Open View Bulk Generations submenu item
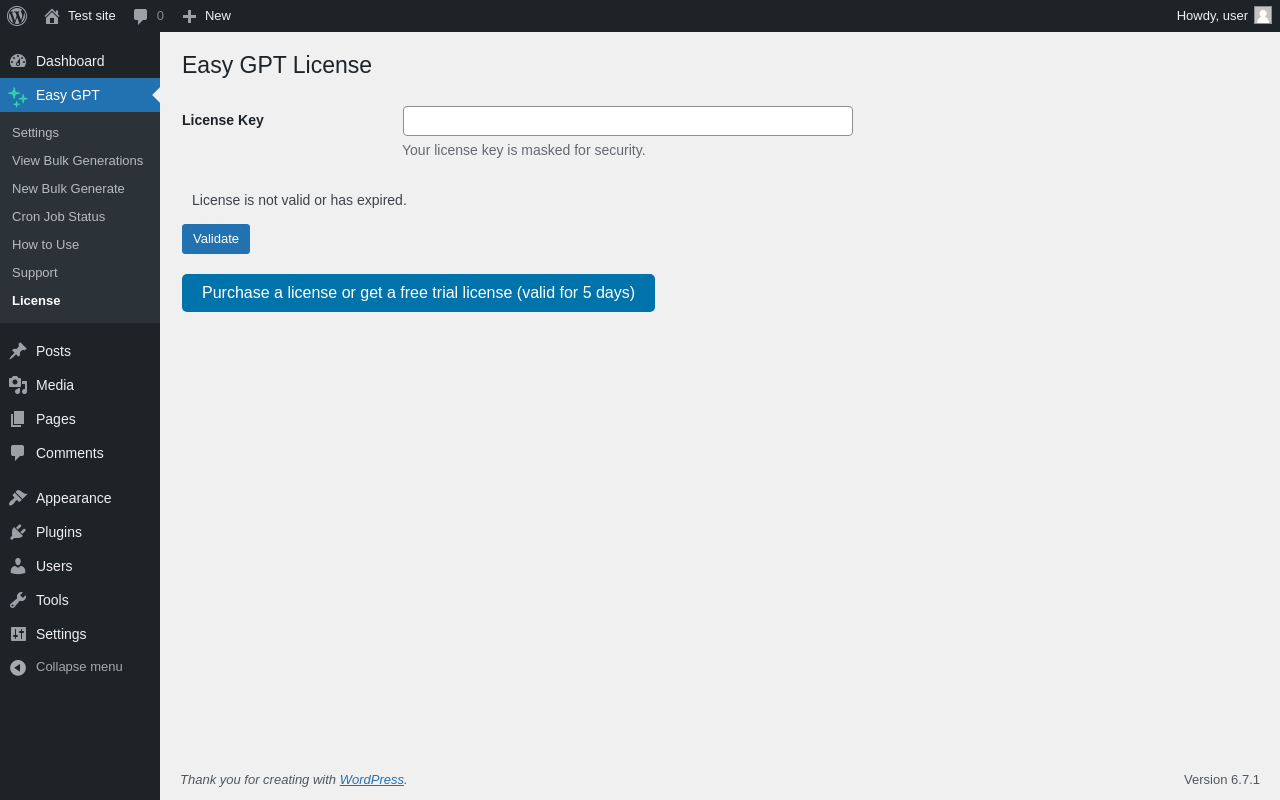Viewport: 1280px width, 800px height. [x=77, y=161]
